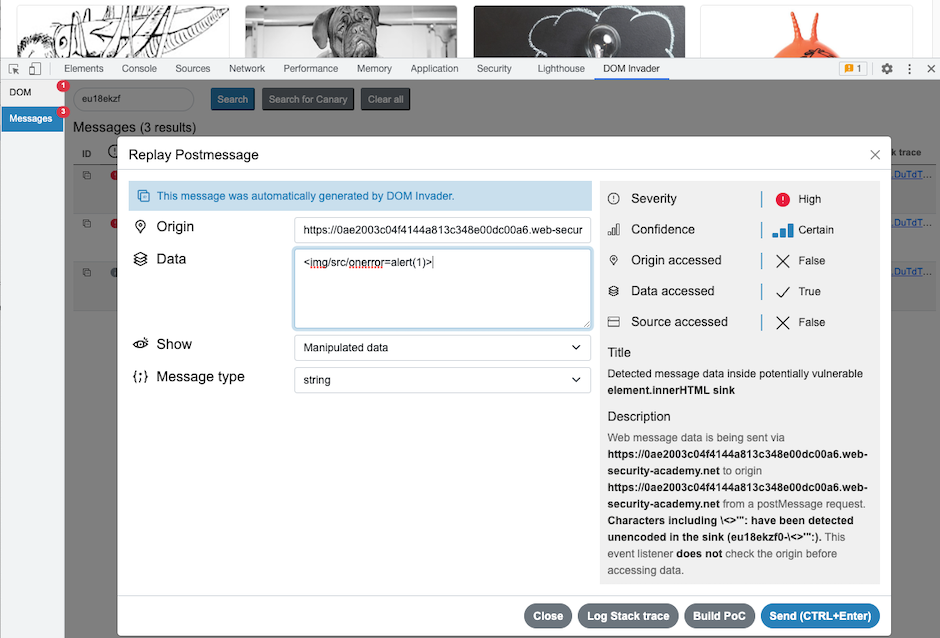Toggle the device toolbar icon
Screen dimensions: 940x638
pos(35,69)
